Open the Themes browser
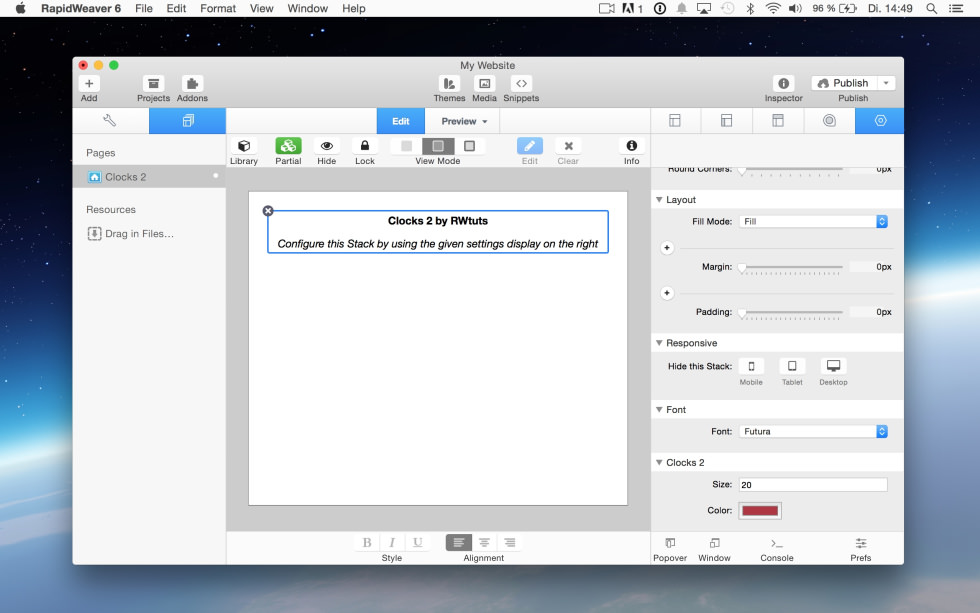This screenshot has width=980, height=613. coord(449,84)
